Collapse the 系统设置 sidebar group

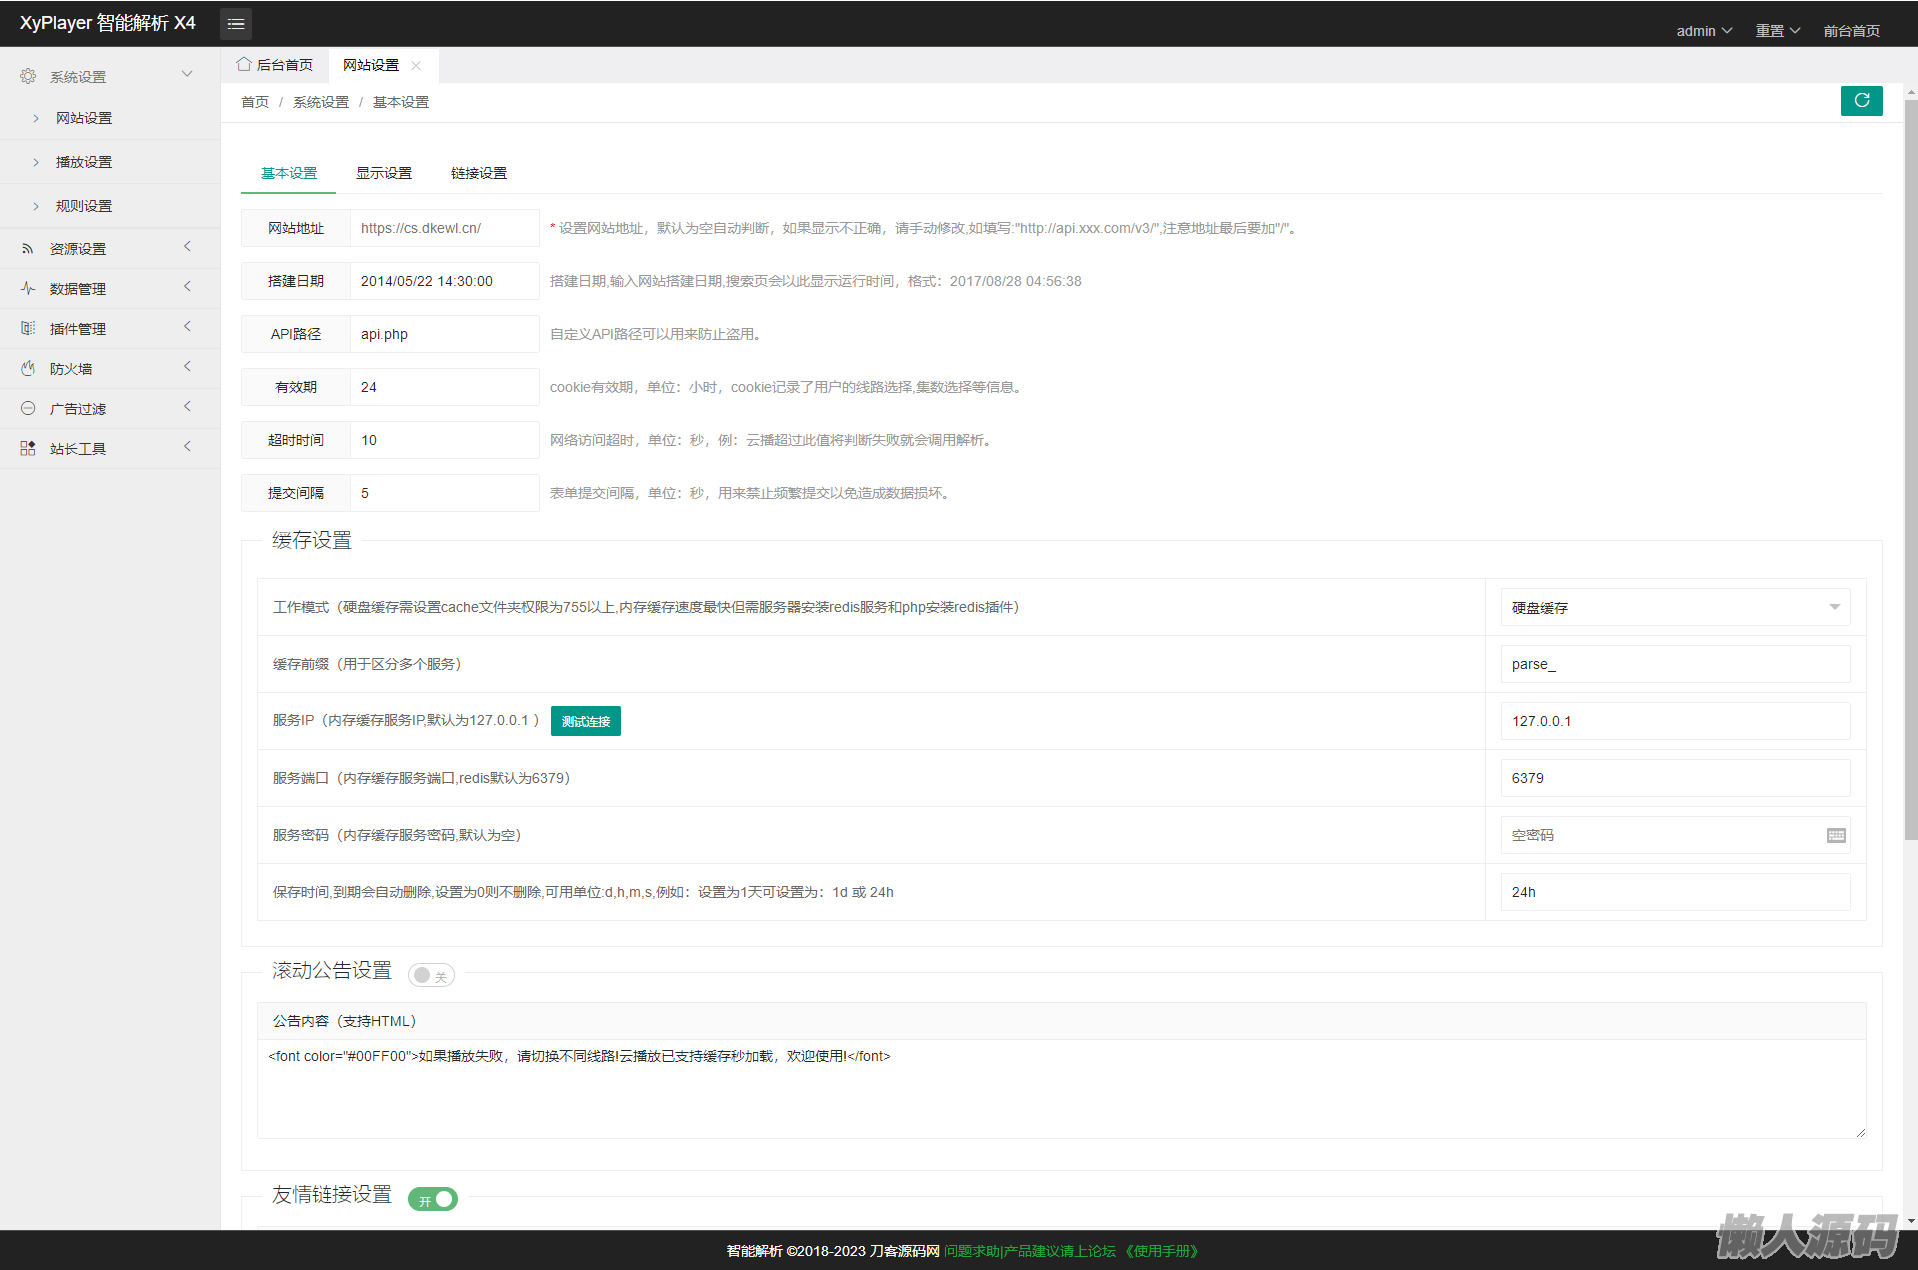click(187, 74)
